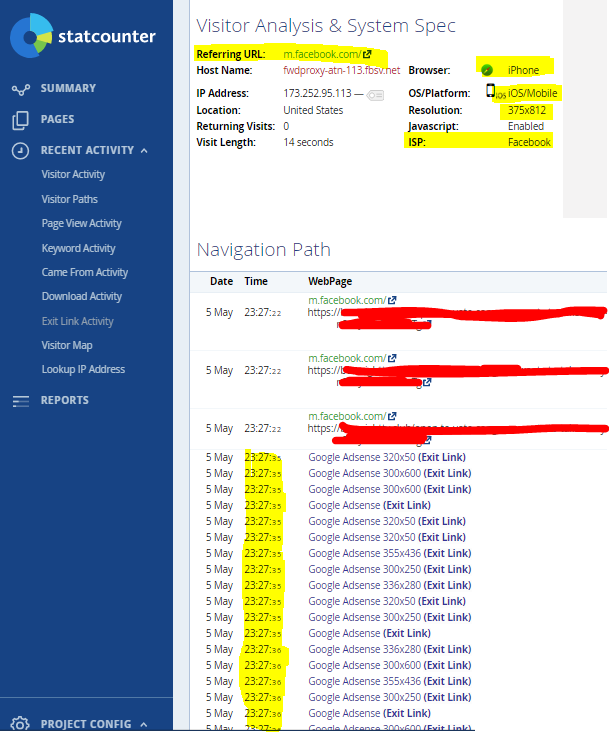Go to Visitor Activity
Viewport: 609px width, 732px height.
click(x=73, y=175)
